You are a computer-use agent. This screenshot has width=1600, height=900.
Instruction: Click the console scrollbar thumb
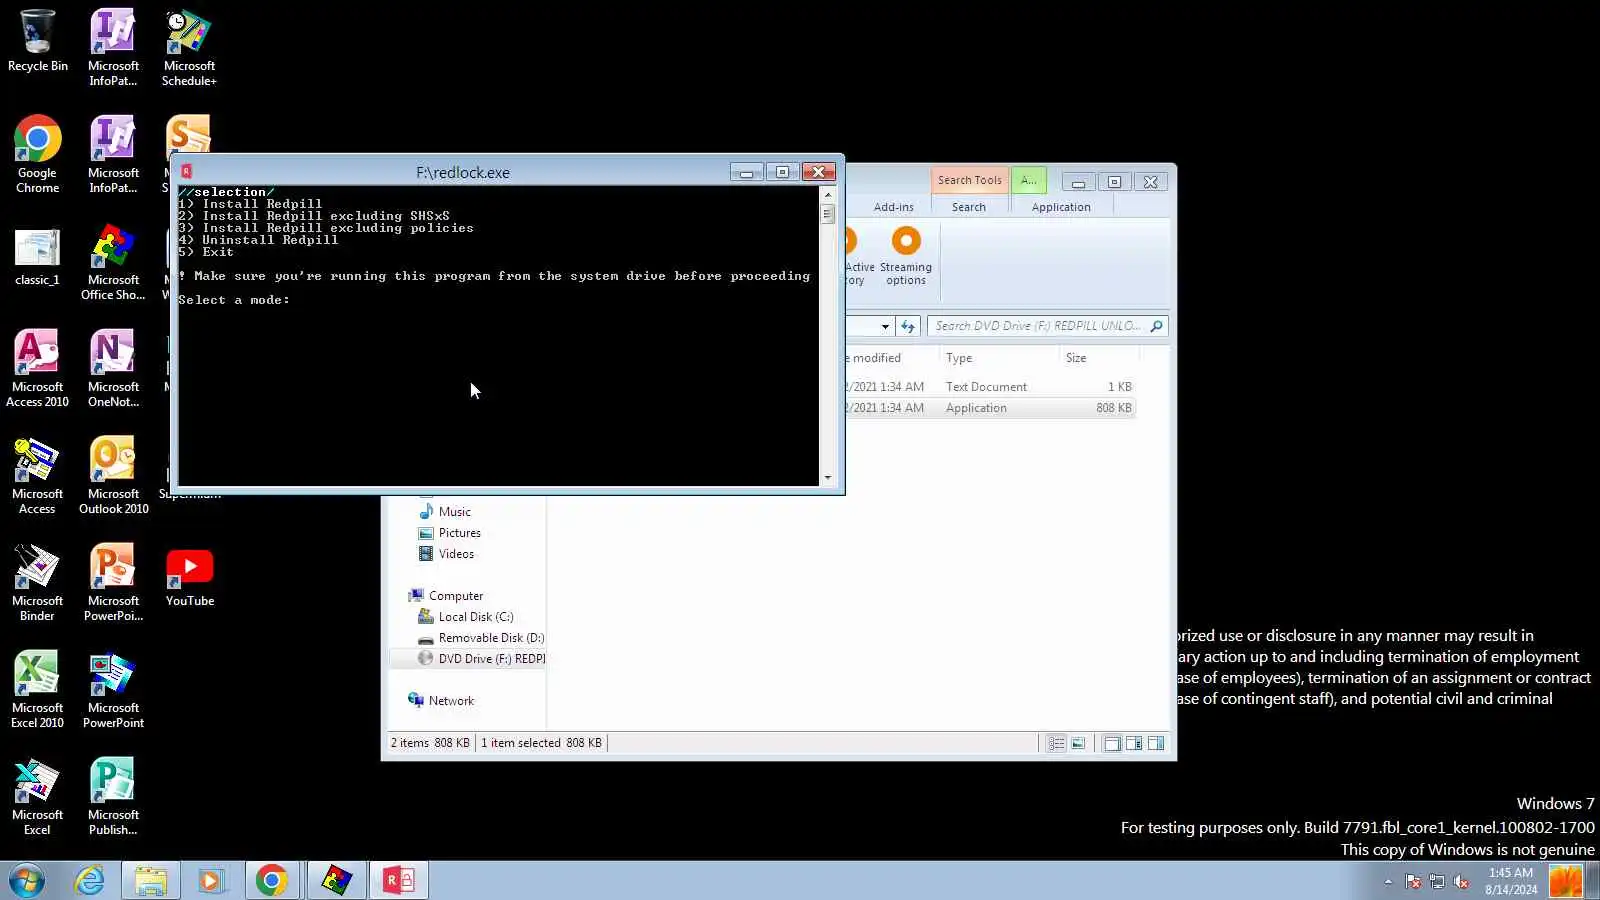coord(827,214)
